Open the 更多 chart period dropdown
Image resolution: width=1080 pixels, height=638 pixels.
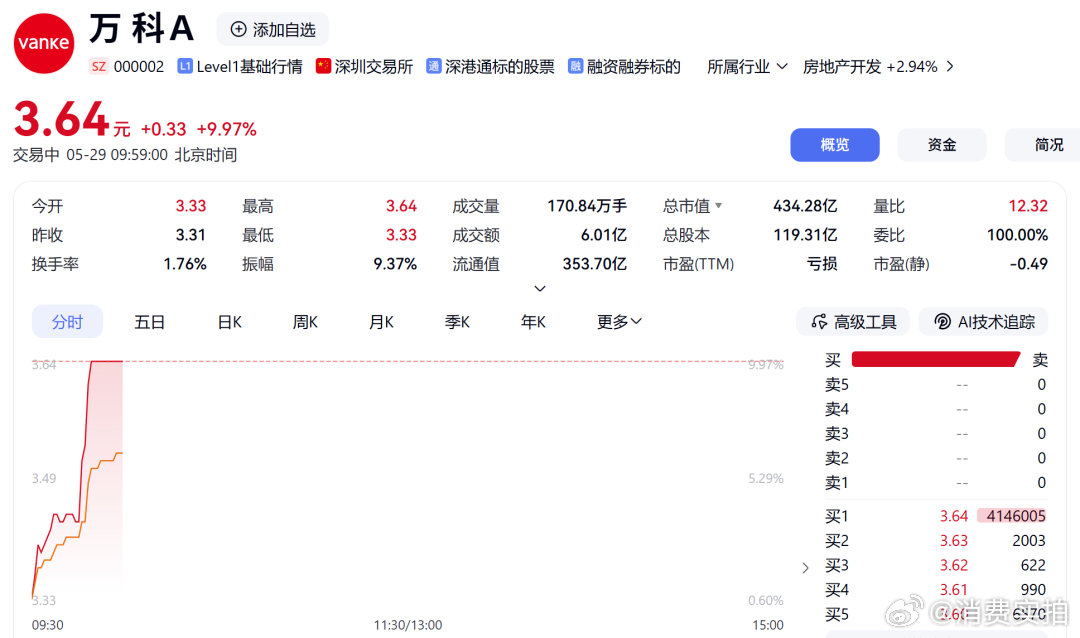click(619, 322)
